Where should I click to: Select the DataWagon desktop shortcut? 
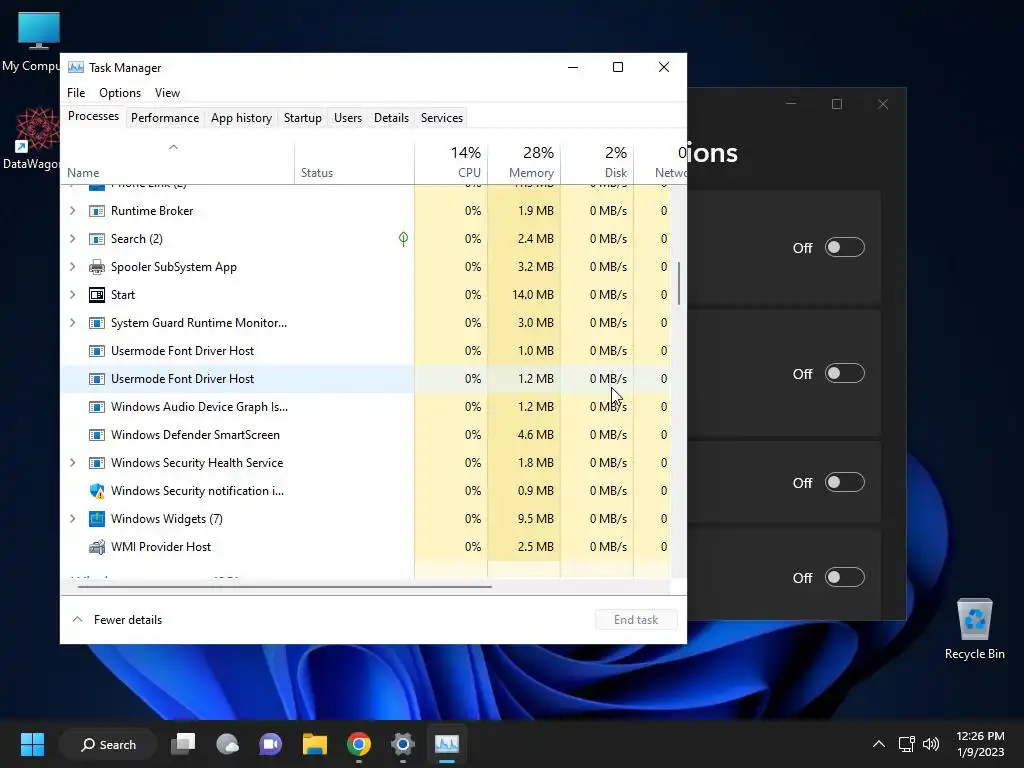point(31,139)
